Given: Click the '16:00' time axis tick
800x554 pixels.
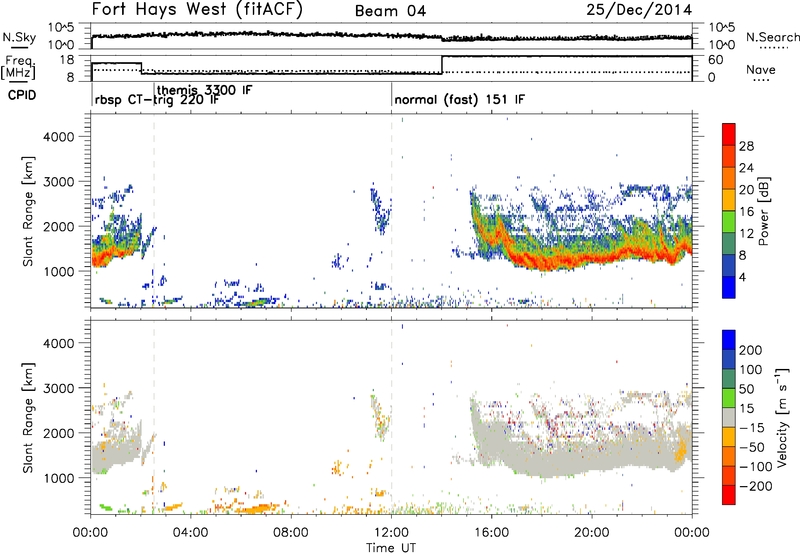Looking at the screenshot, I should [x=491, y=533].
